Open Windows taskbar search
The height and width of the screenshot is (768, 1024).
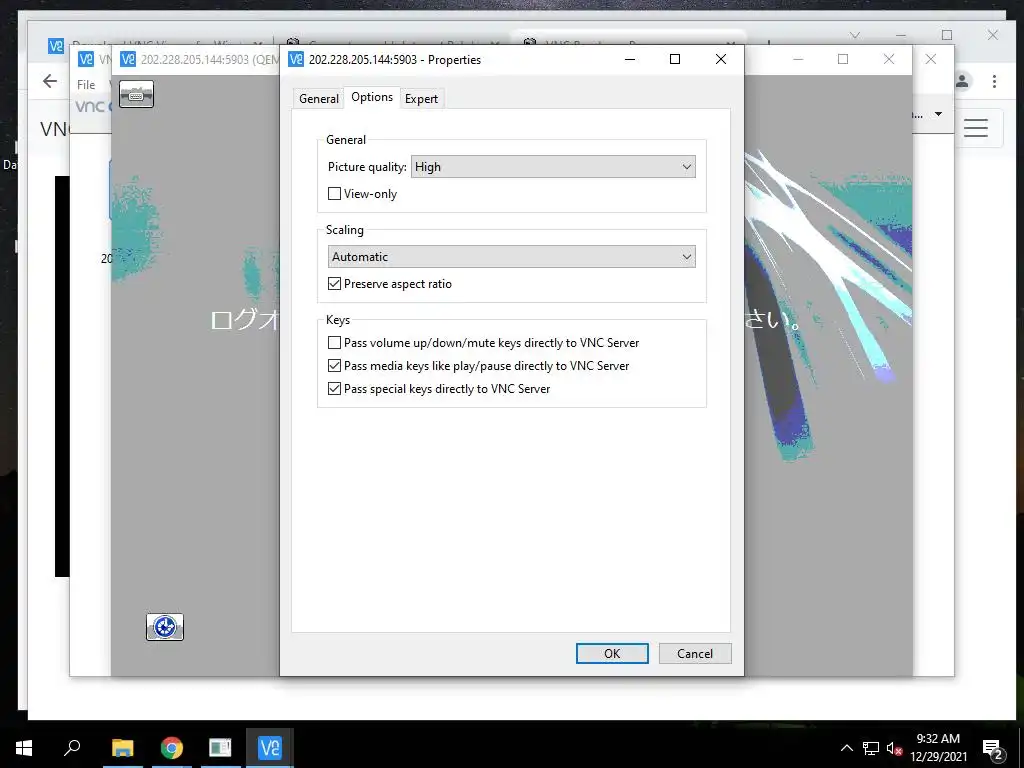click(x=72, y=748)
